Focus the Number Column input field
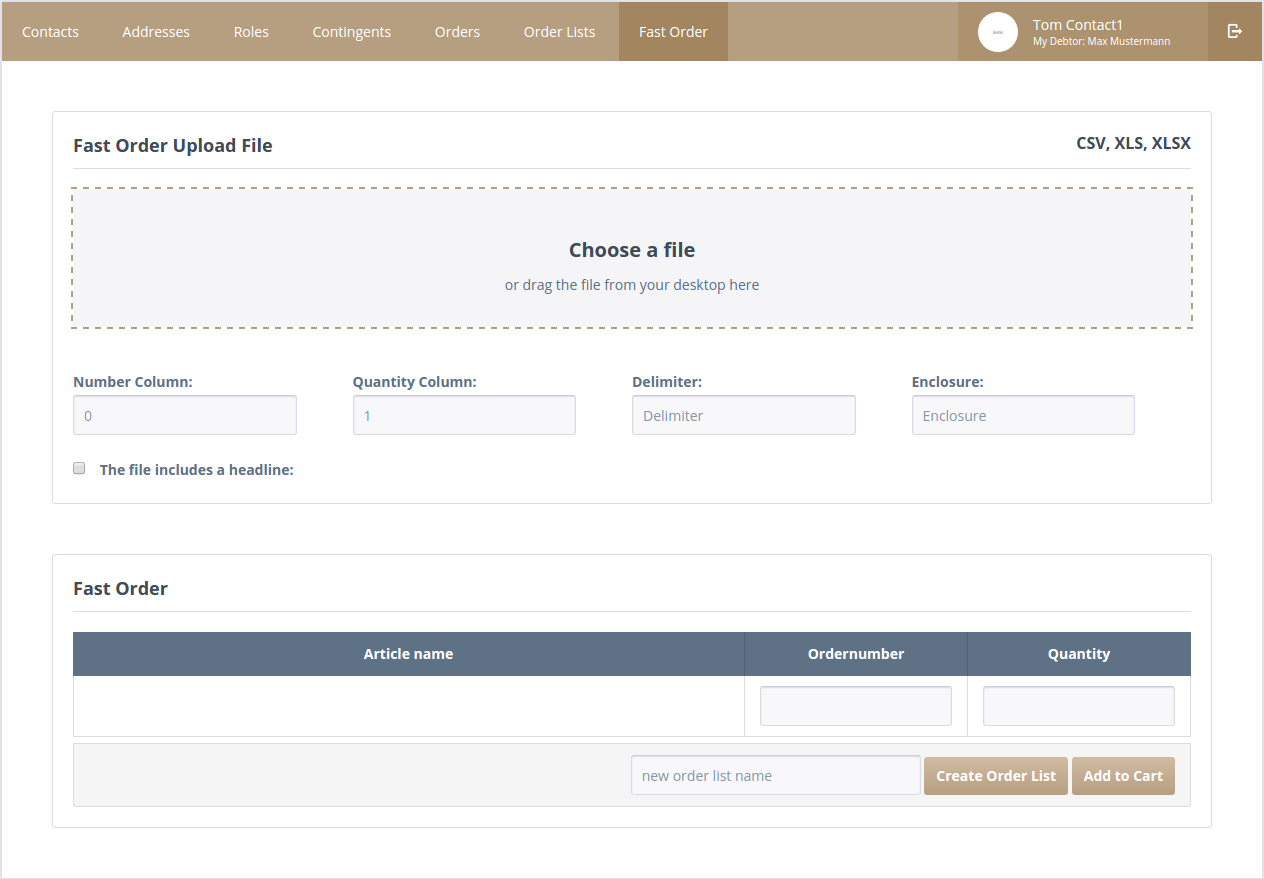 (185, 415)
